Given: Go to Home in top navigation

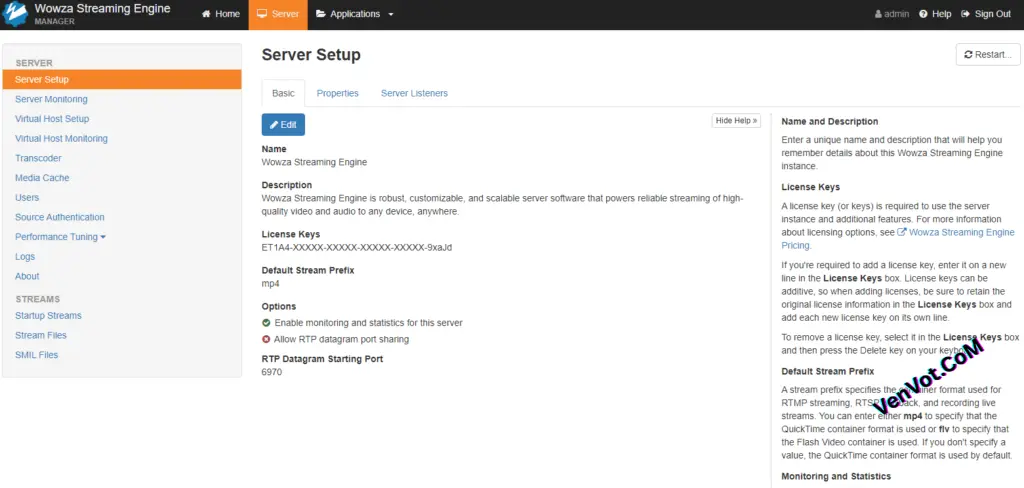Looking at the screenshot, I should [x=221, y=14].
